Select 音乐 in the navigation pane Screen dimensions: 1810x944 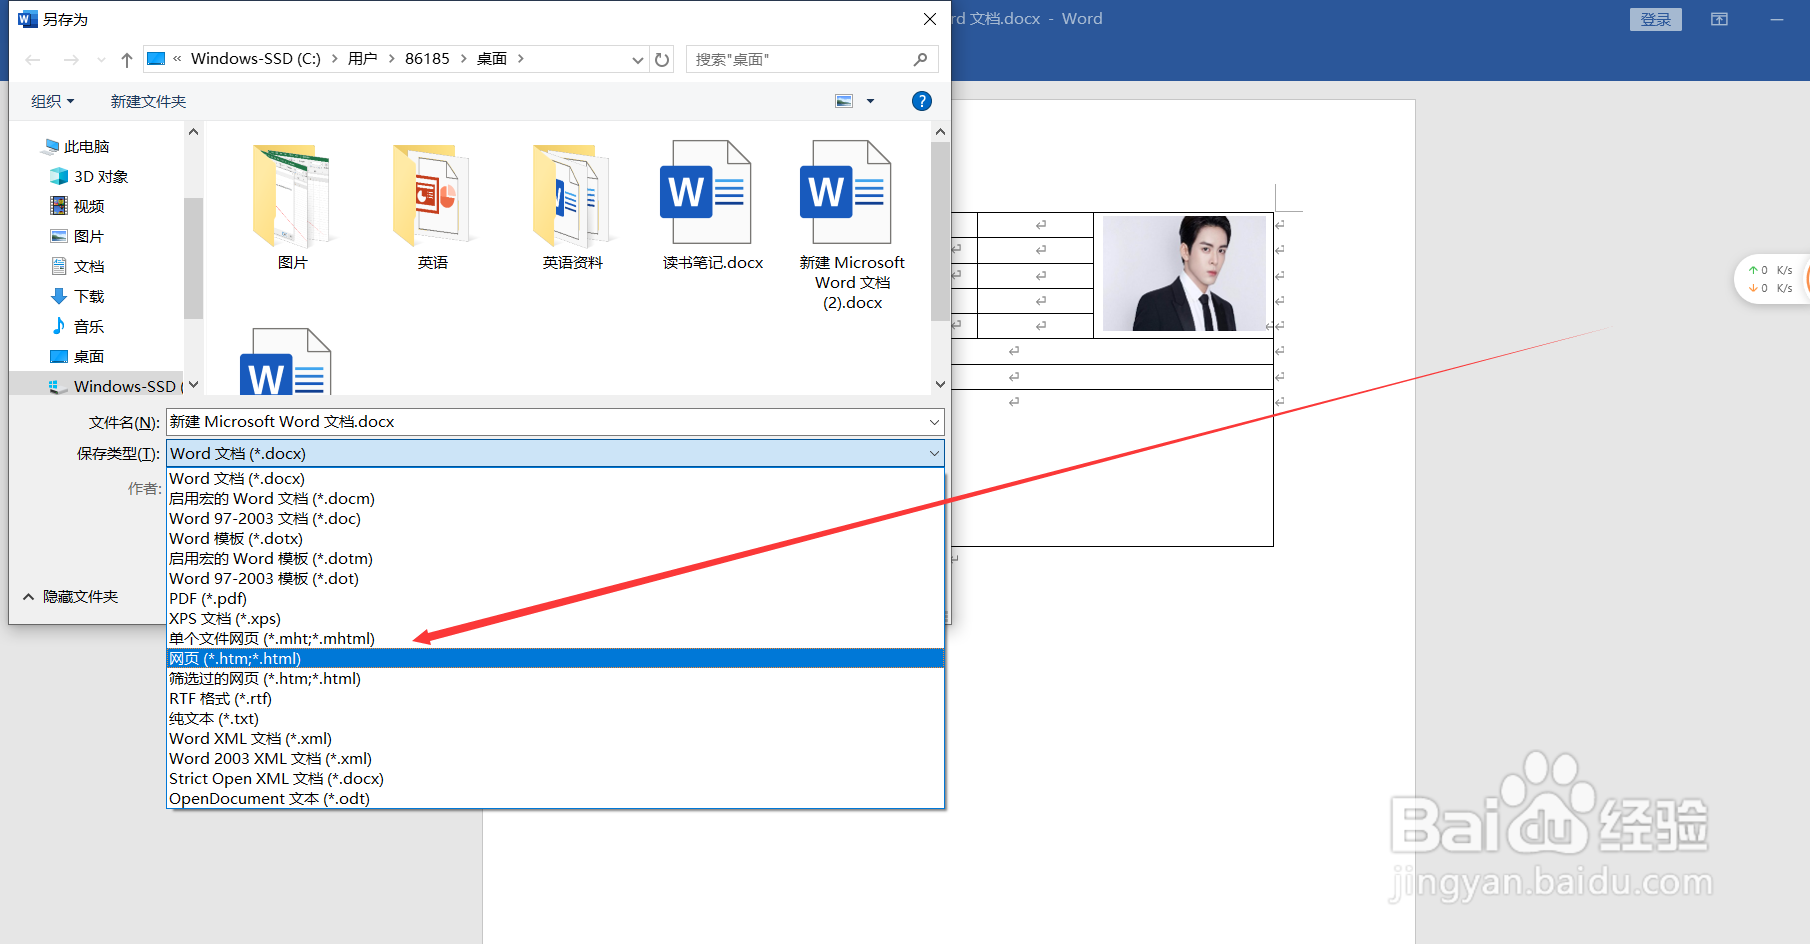point(88,325)
